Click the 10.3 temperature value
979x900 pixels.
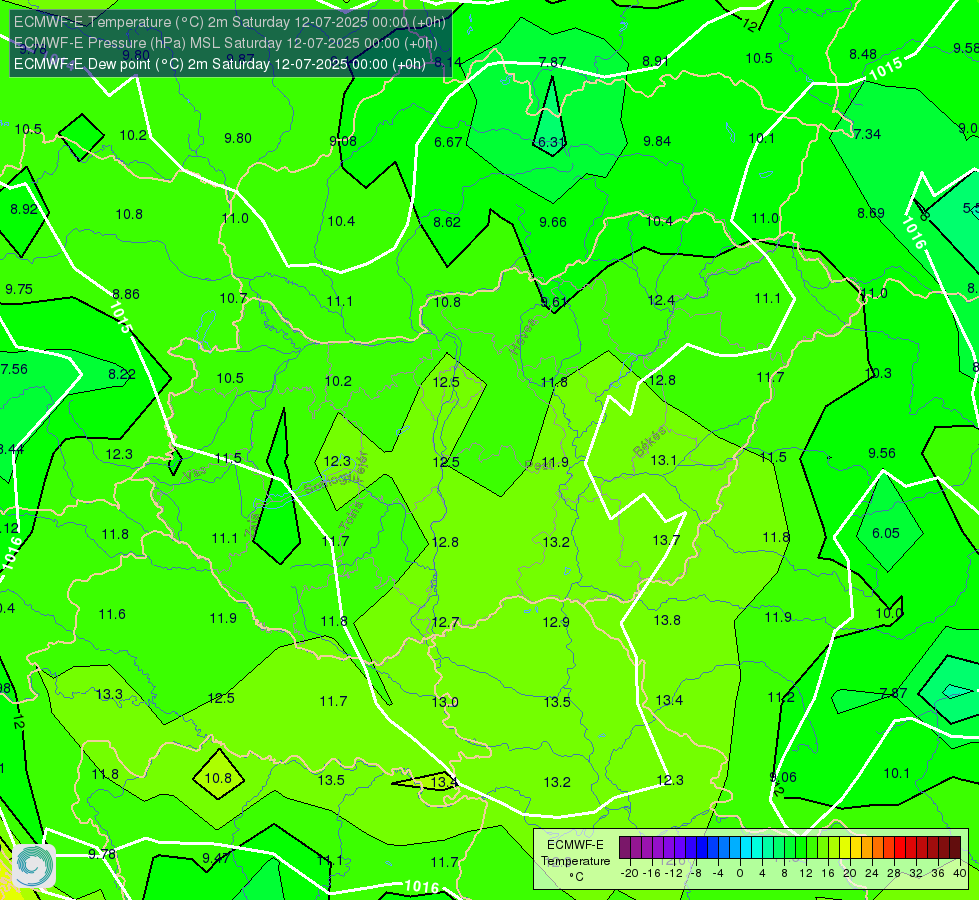click(878, 373)
